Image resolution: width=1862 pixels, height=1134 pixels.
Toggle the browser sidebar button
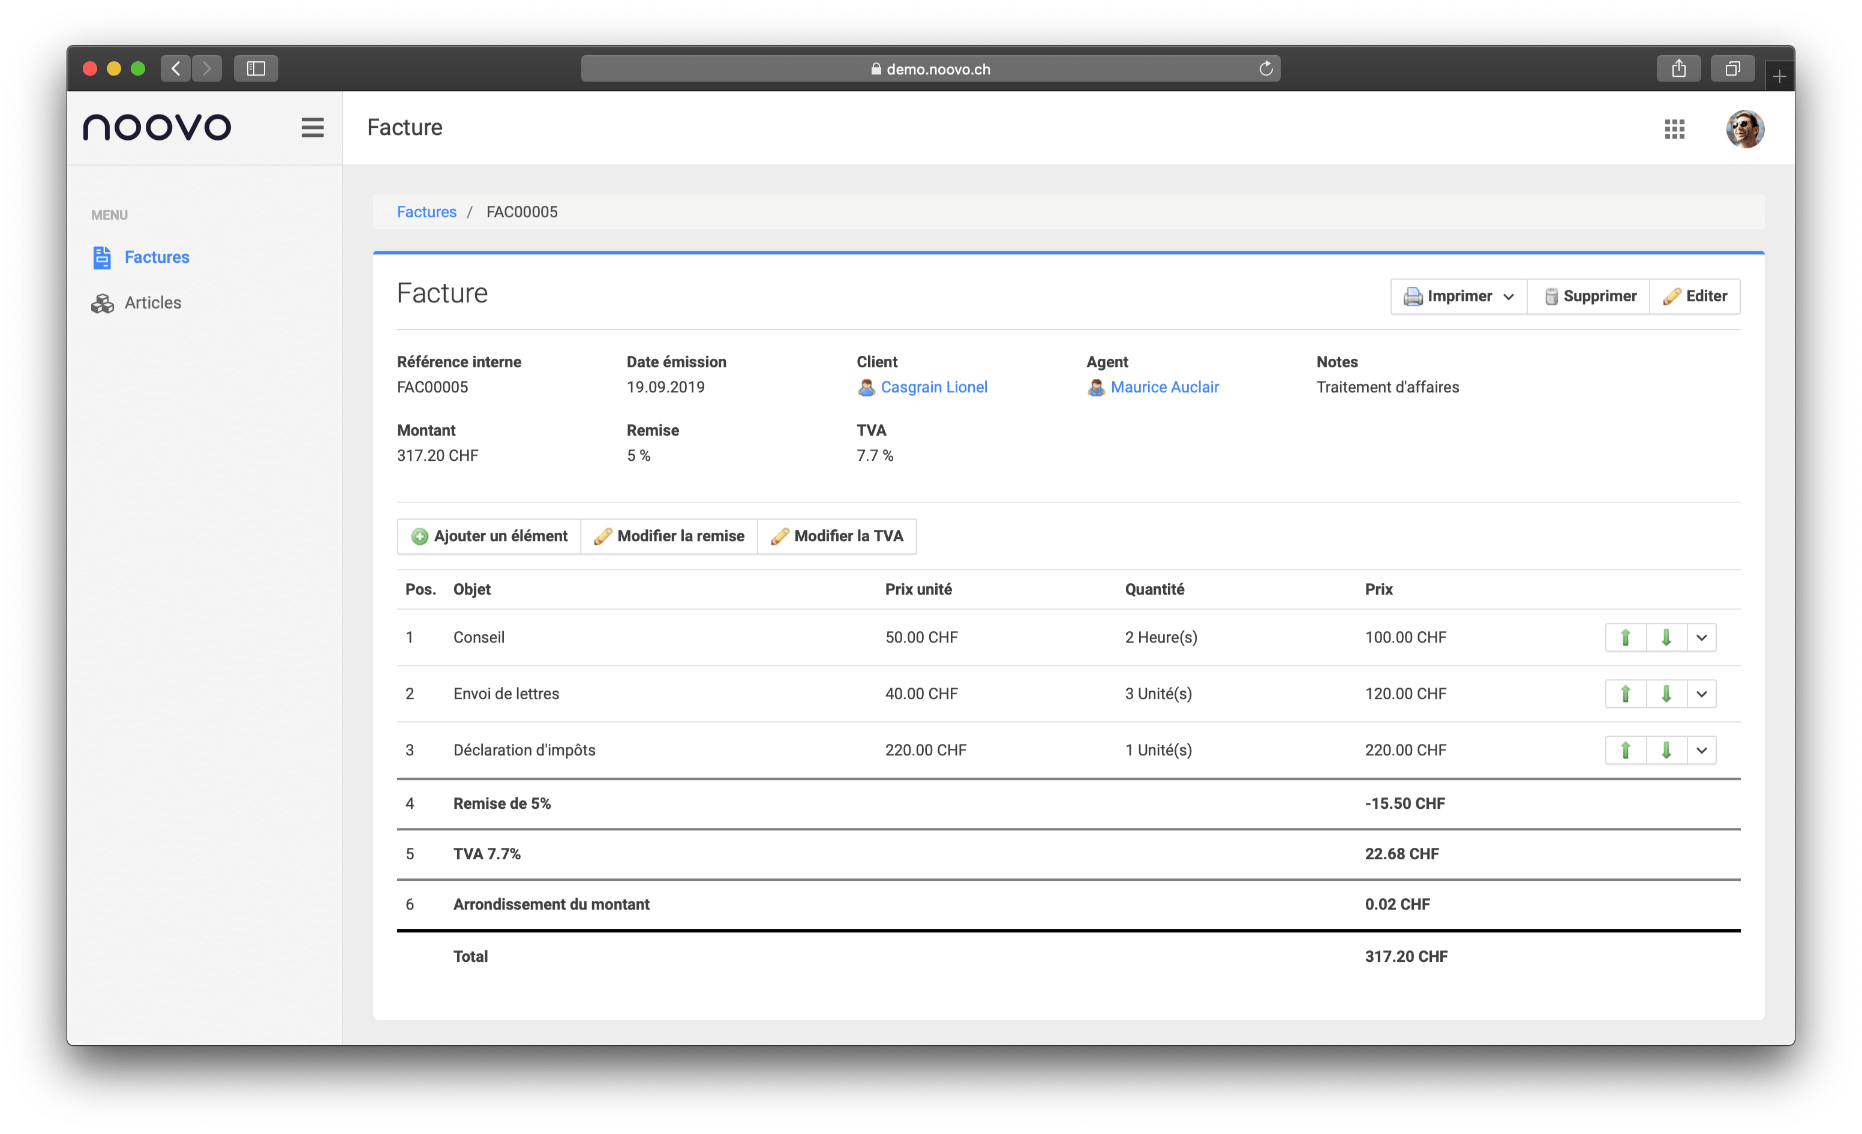(x=256, y=69)
